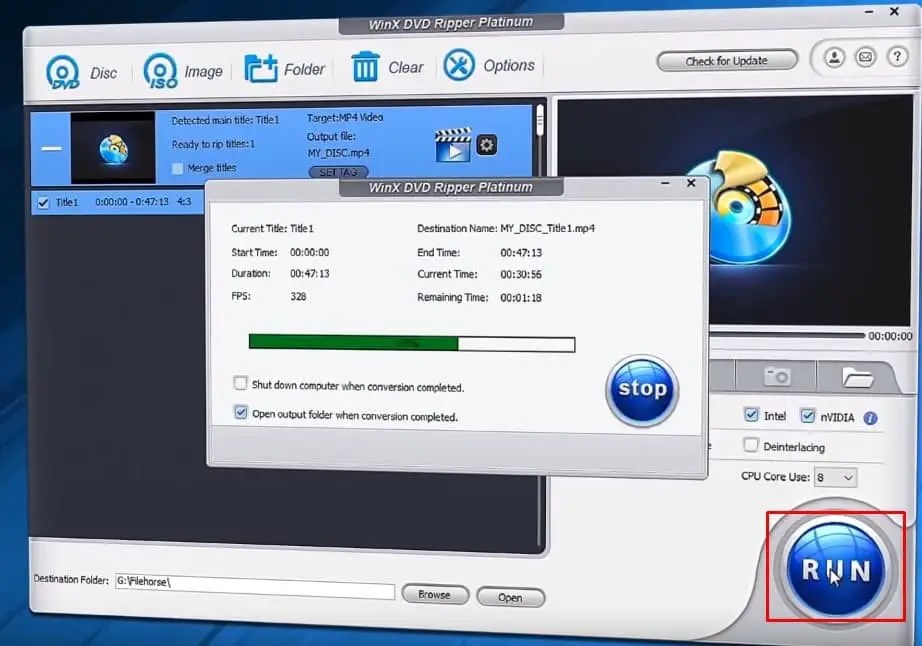The image size is (922, 646).
Task: Edit the Destination Folder path field
Action: point(255,585)
